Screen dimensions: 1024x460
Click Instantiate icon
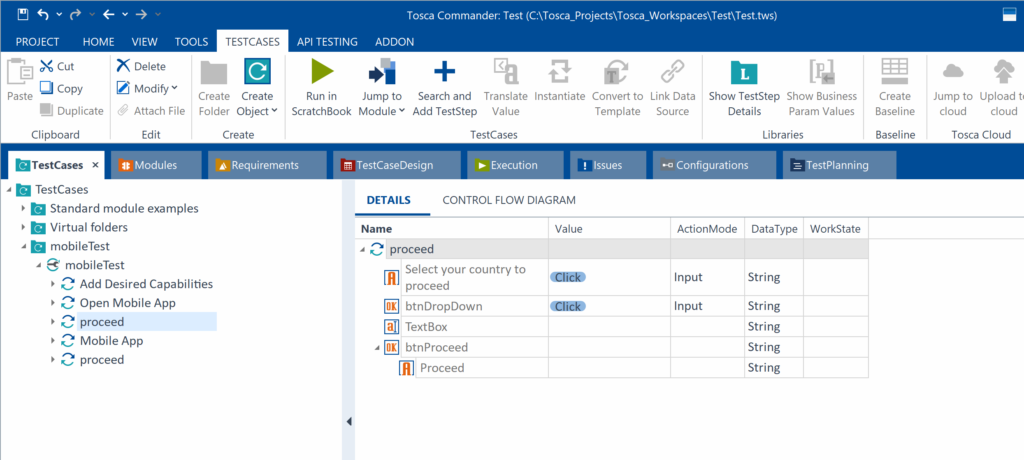coord(560,72)
